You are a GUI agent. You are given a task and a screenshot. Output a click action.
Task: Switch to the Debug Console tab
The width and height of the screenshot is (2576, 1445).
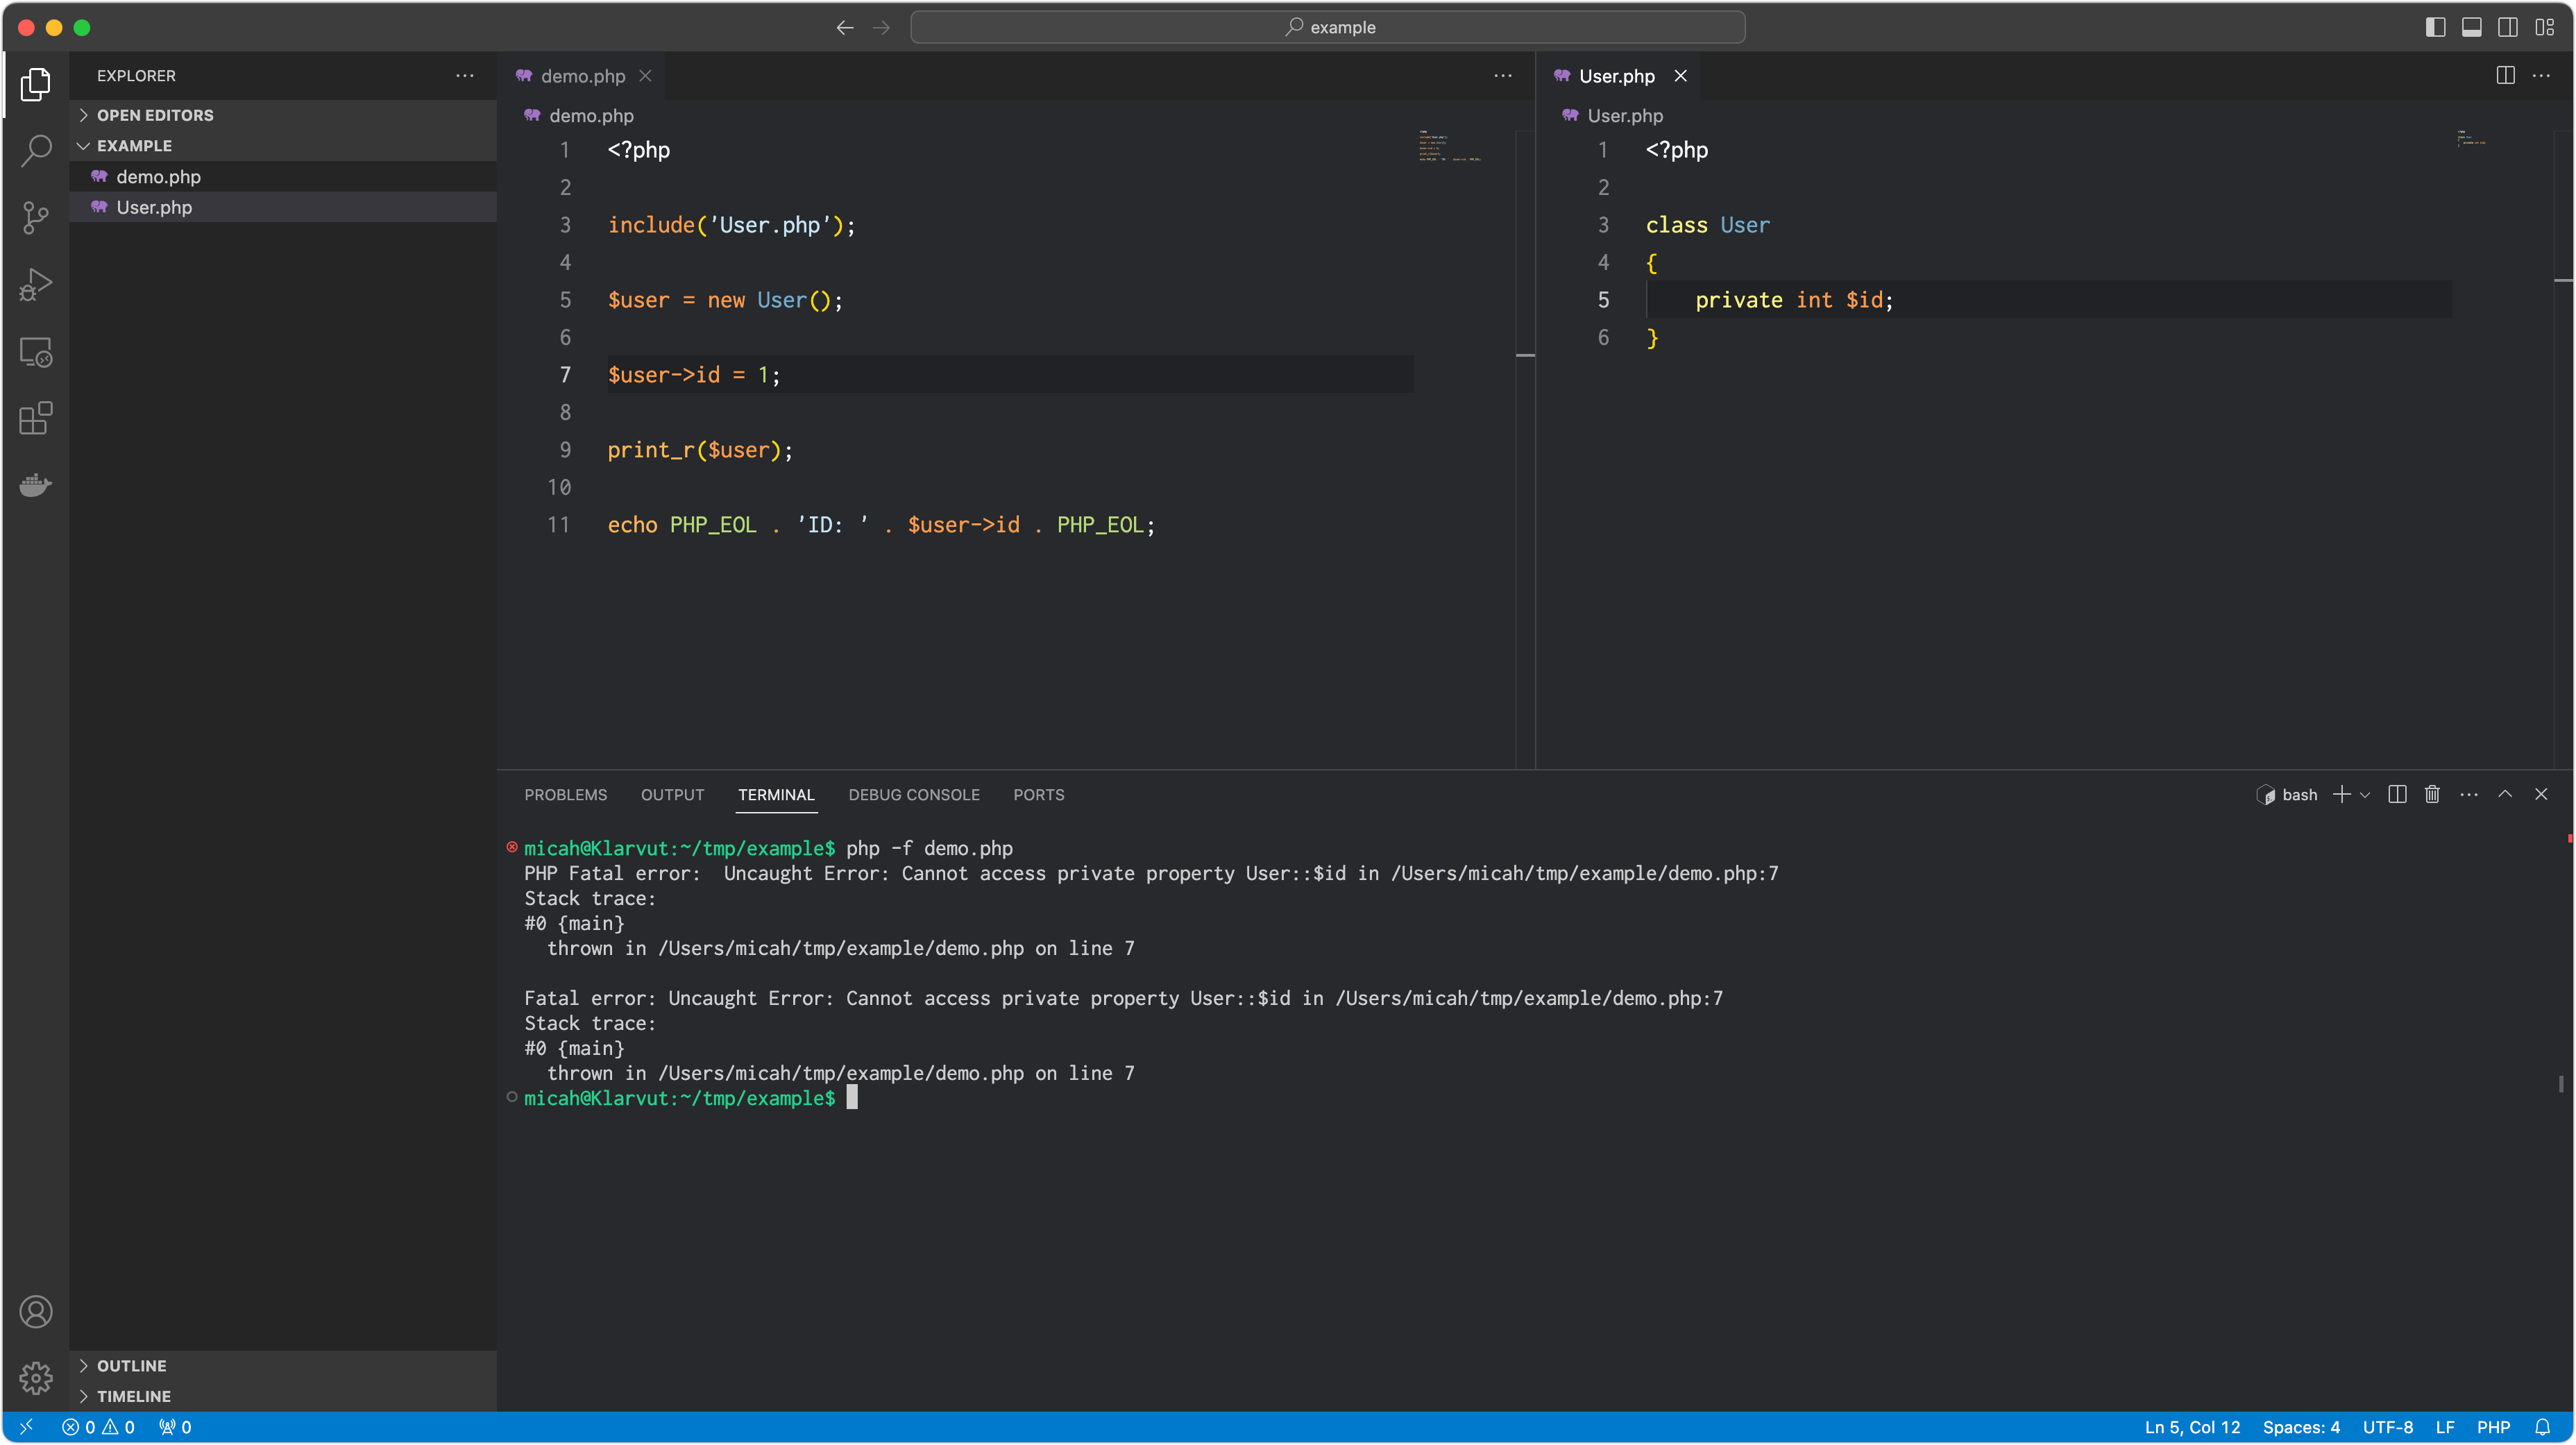913,794
